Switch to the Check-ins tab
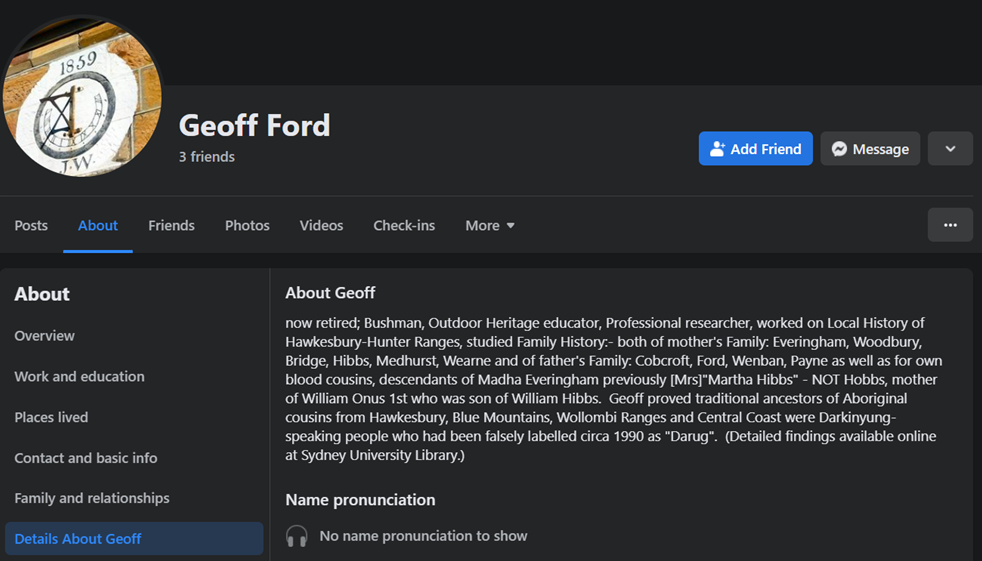This screenshot has width=982, height=561. [404, 225]
